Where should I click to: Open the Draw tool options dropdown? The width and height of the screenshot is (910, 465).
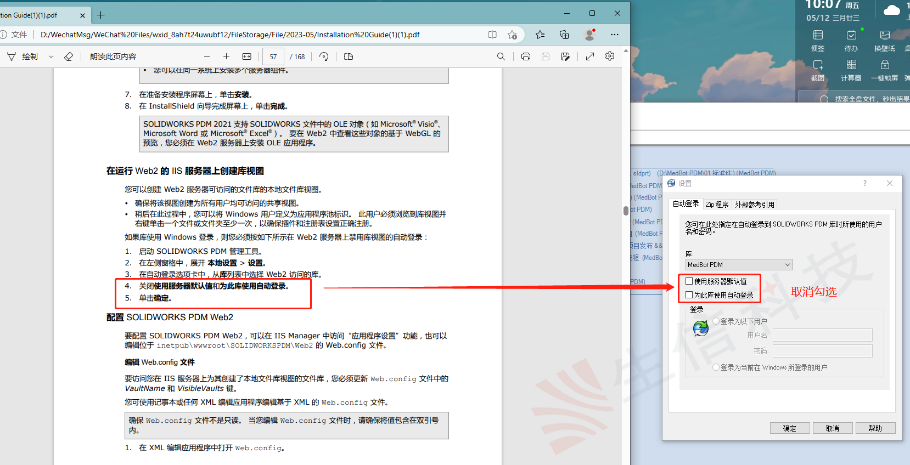pos(51,56)
